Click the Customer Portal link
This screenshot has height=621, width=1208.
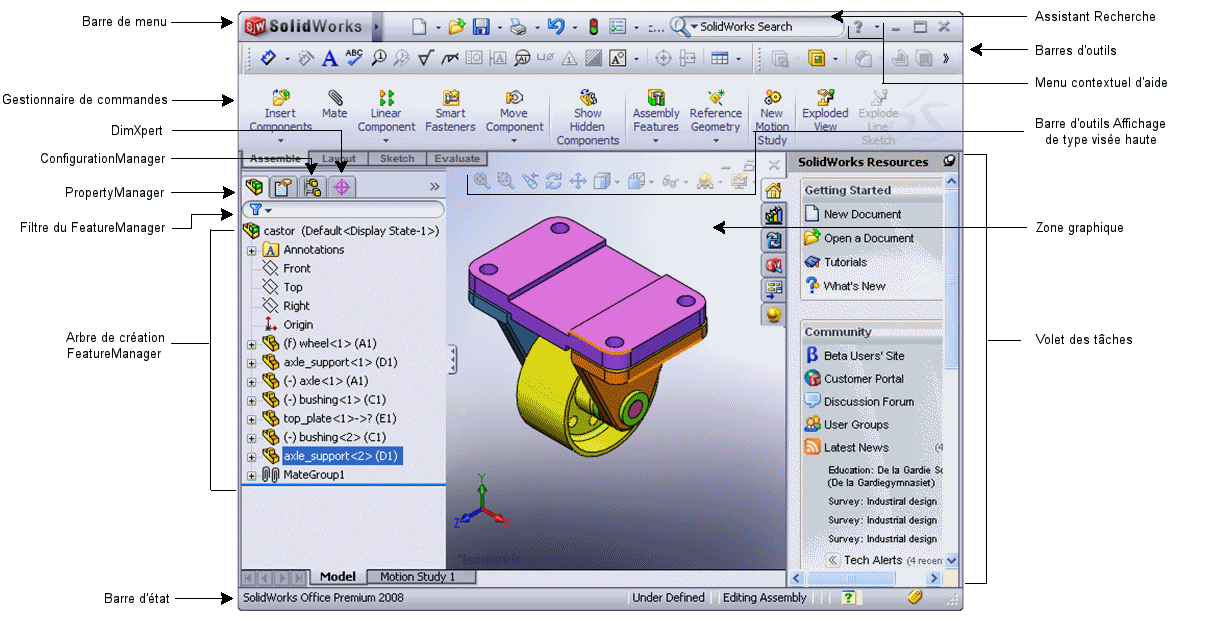point(864,379)
